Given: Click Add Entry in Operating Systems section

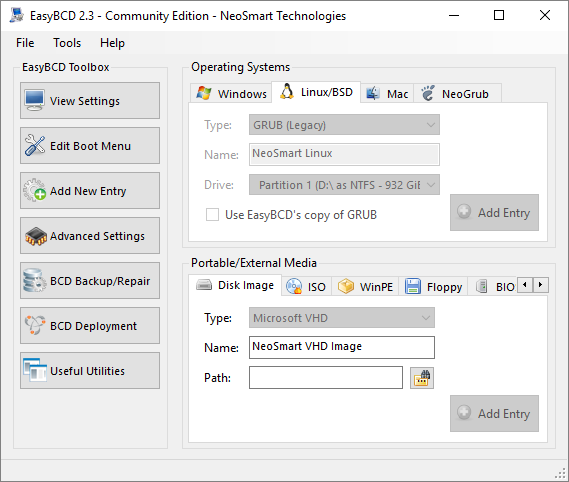Looking at the screenshot, I should [494, 212].
